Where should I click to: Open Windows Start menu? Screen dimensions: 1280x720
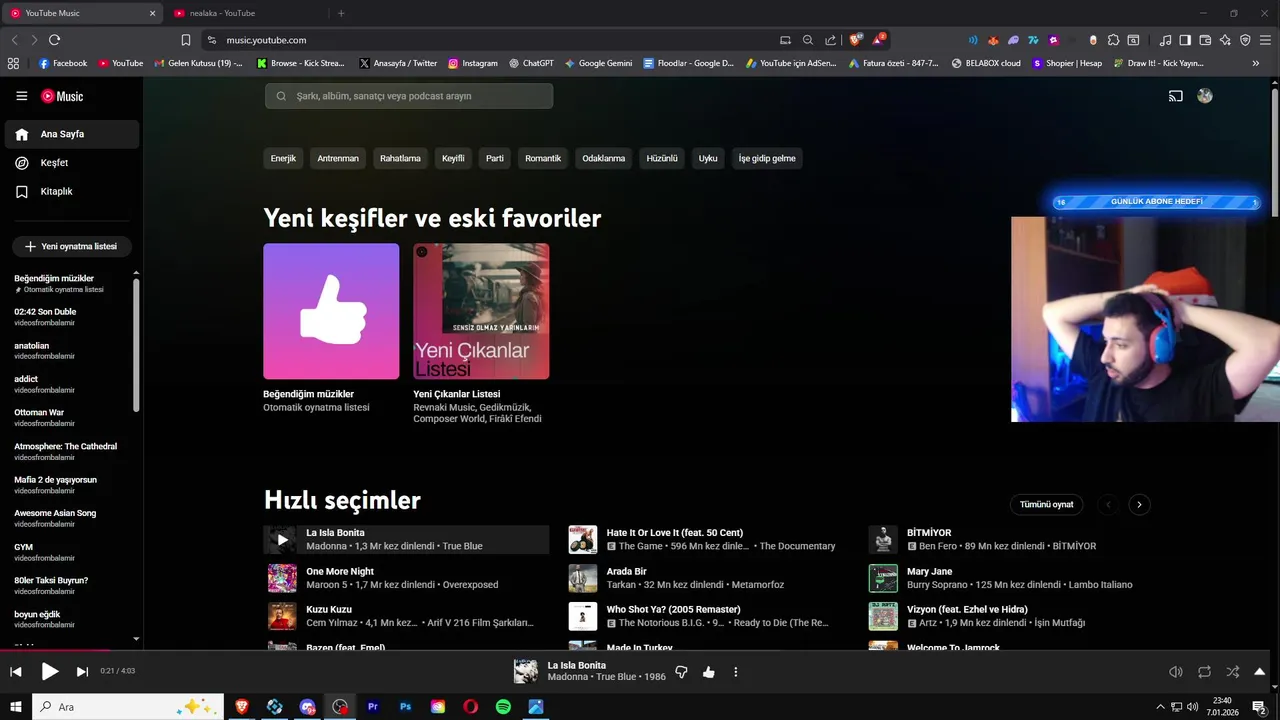tap(16, 707)
